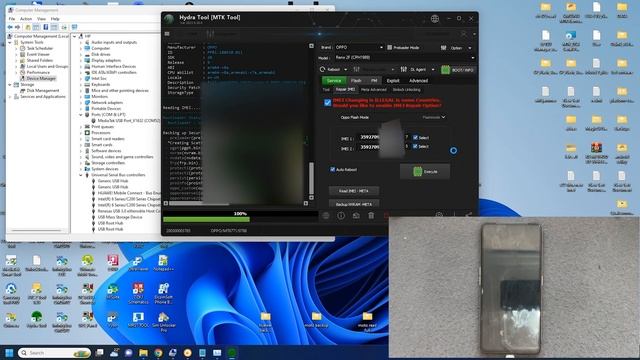
Task: Select the green Service tab
Action: click(x=334, y=81)
